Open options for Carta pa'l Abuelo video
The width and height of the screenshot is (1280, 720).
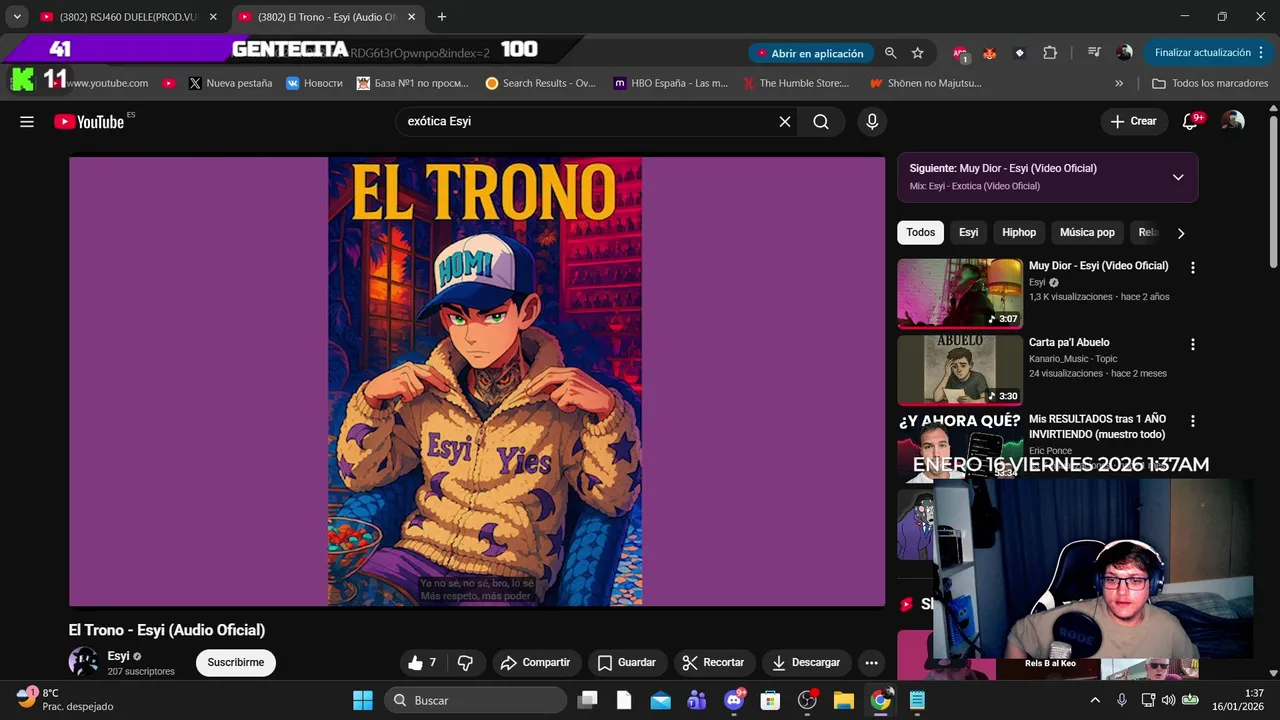pyautogui.click(x=1192, y=344)
